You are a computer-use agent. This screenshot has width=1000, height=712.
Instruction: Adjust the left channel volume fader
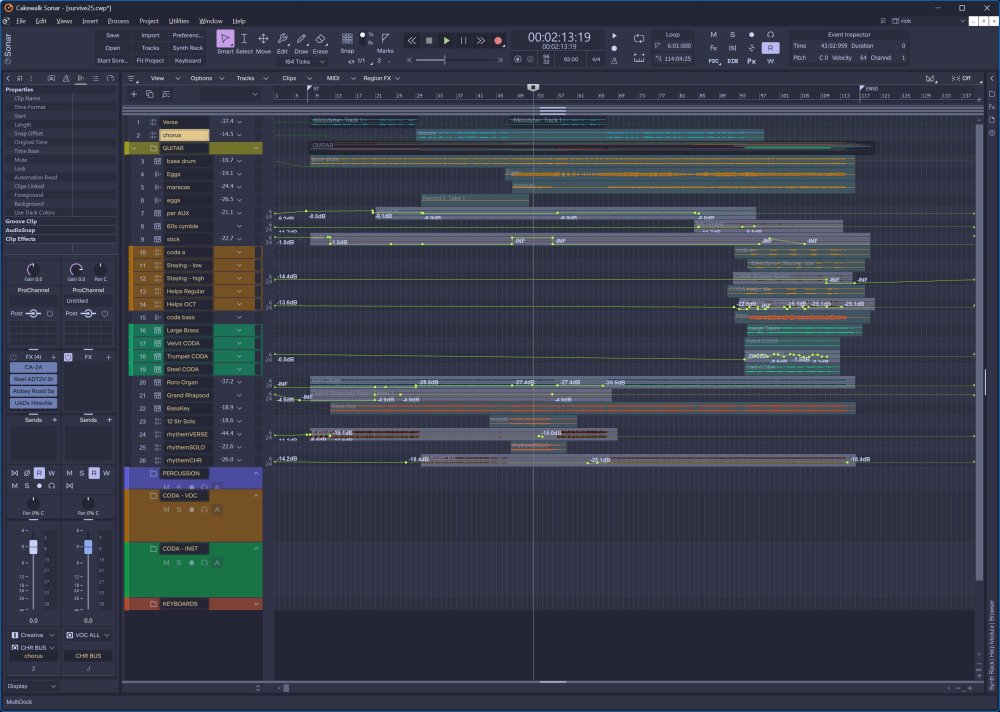[33, 547]
